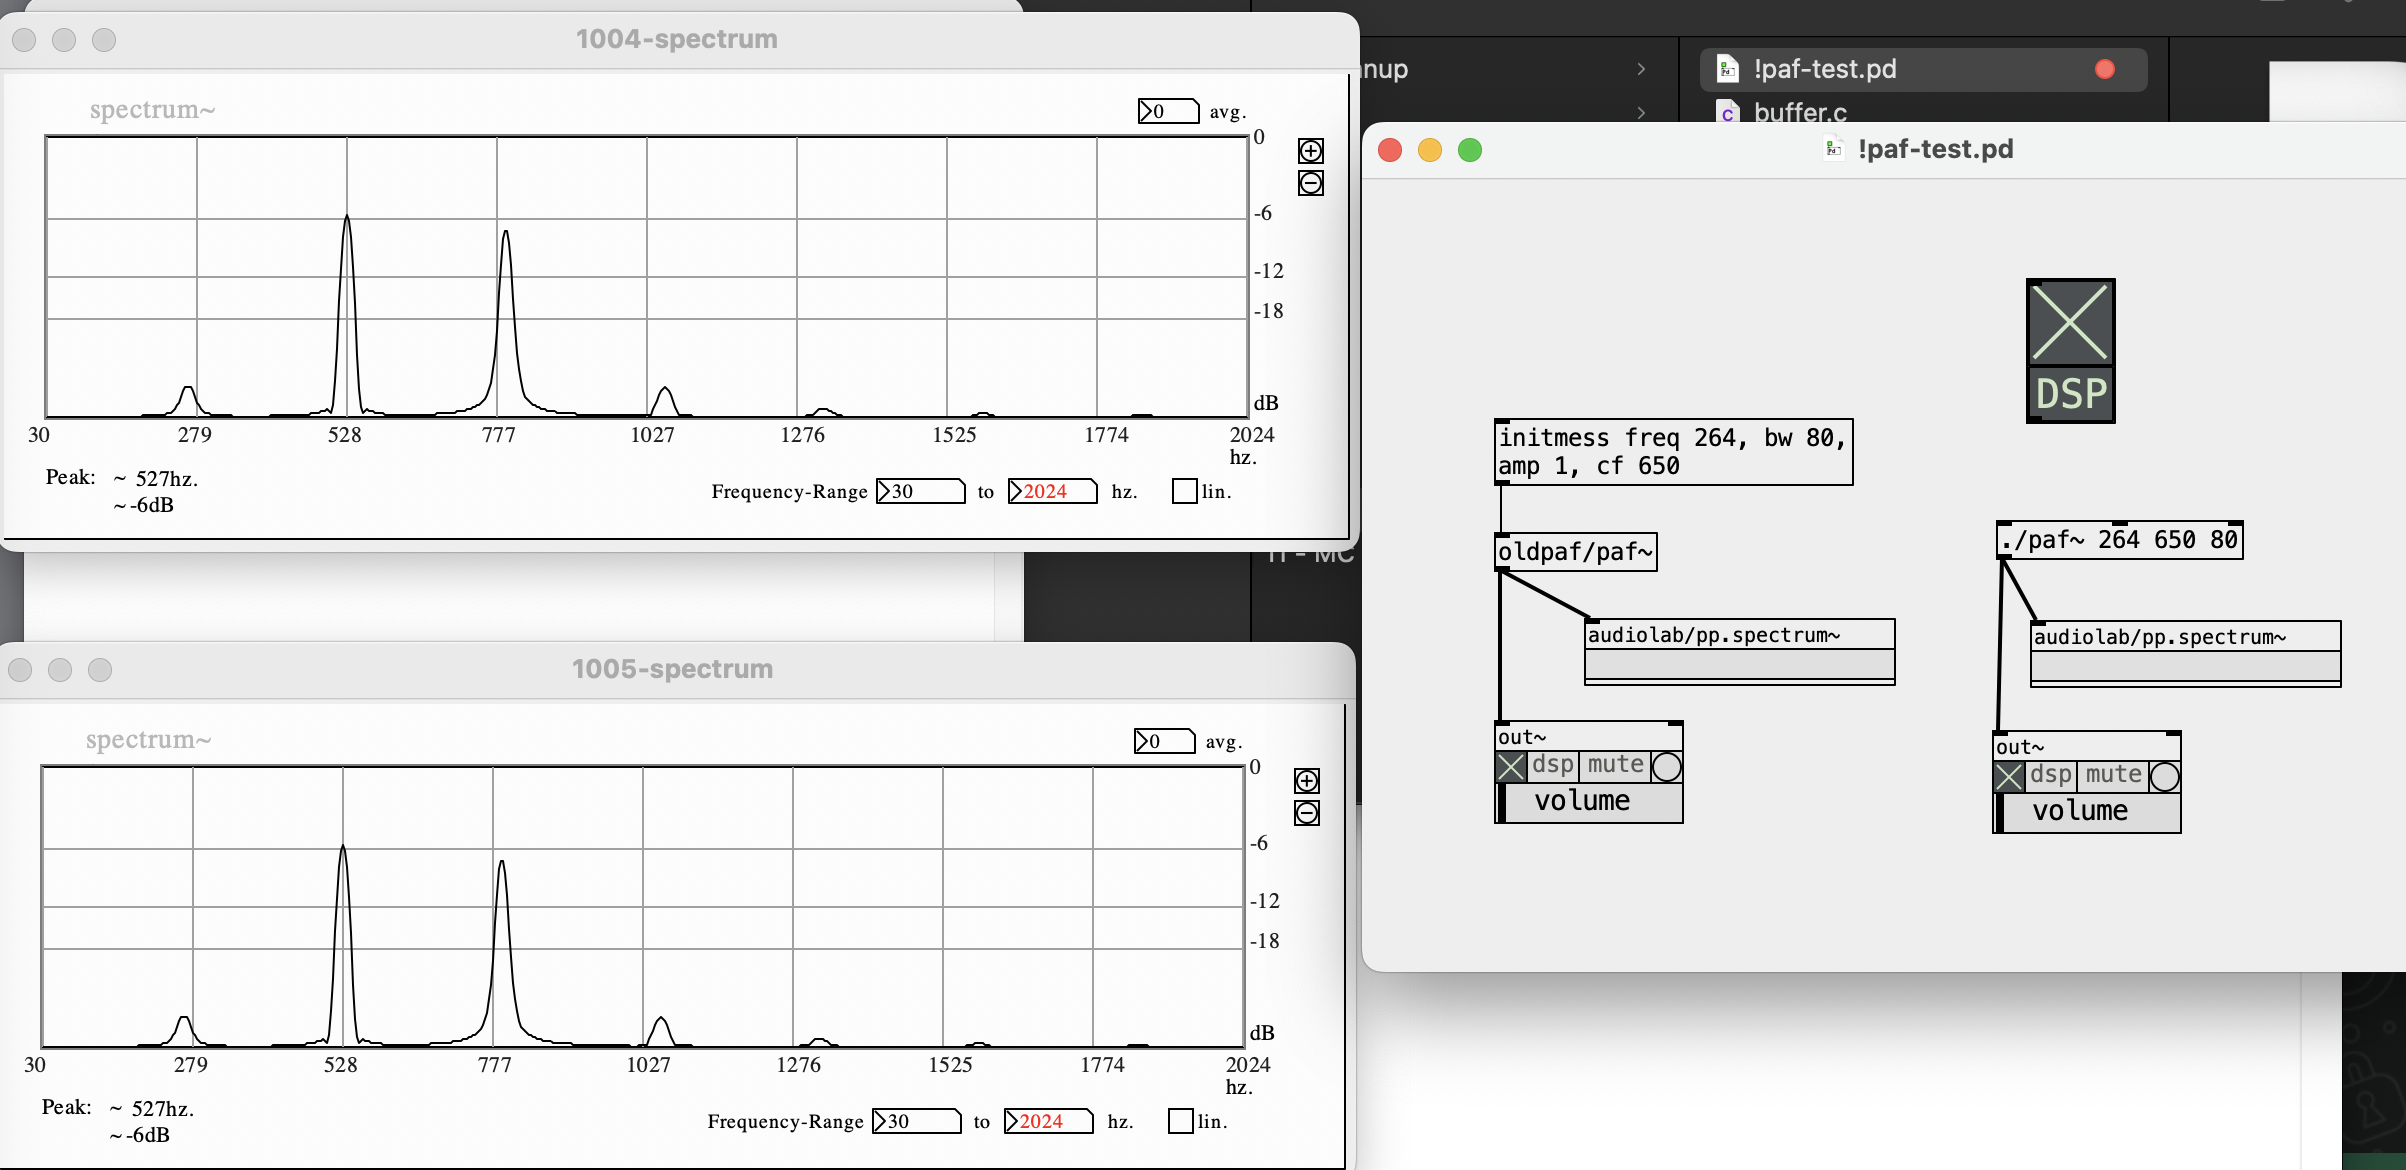
Task: Zoom out on the 1005-spectrum display
Action: pos(1308,813)
